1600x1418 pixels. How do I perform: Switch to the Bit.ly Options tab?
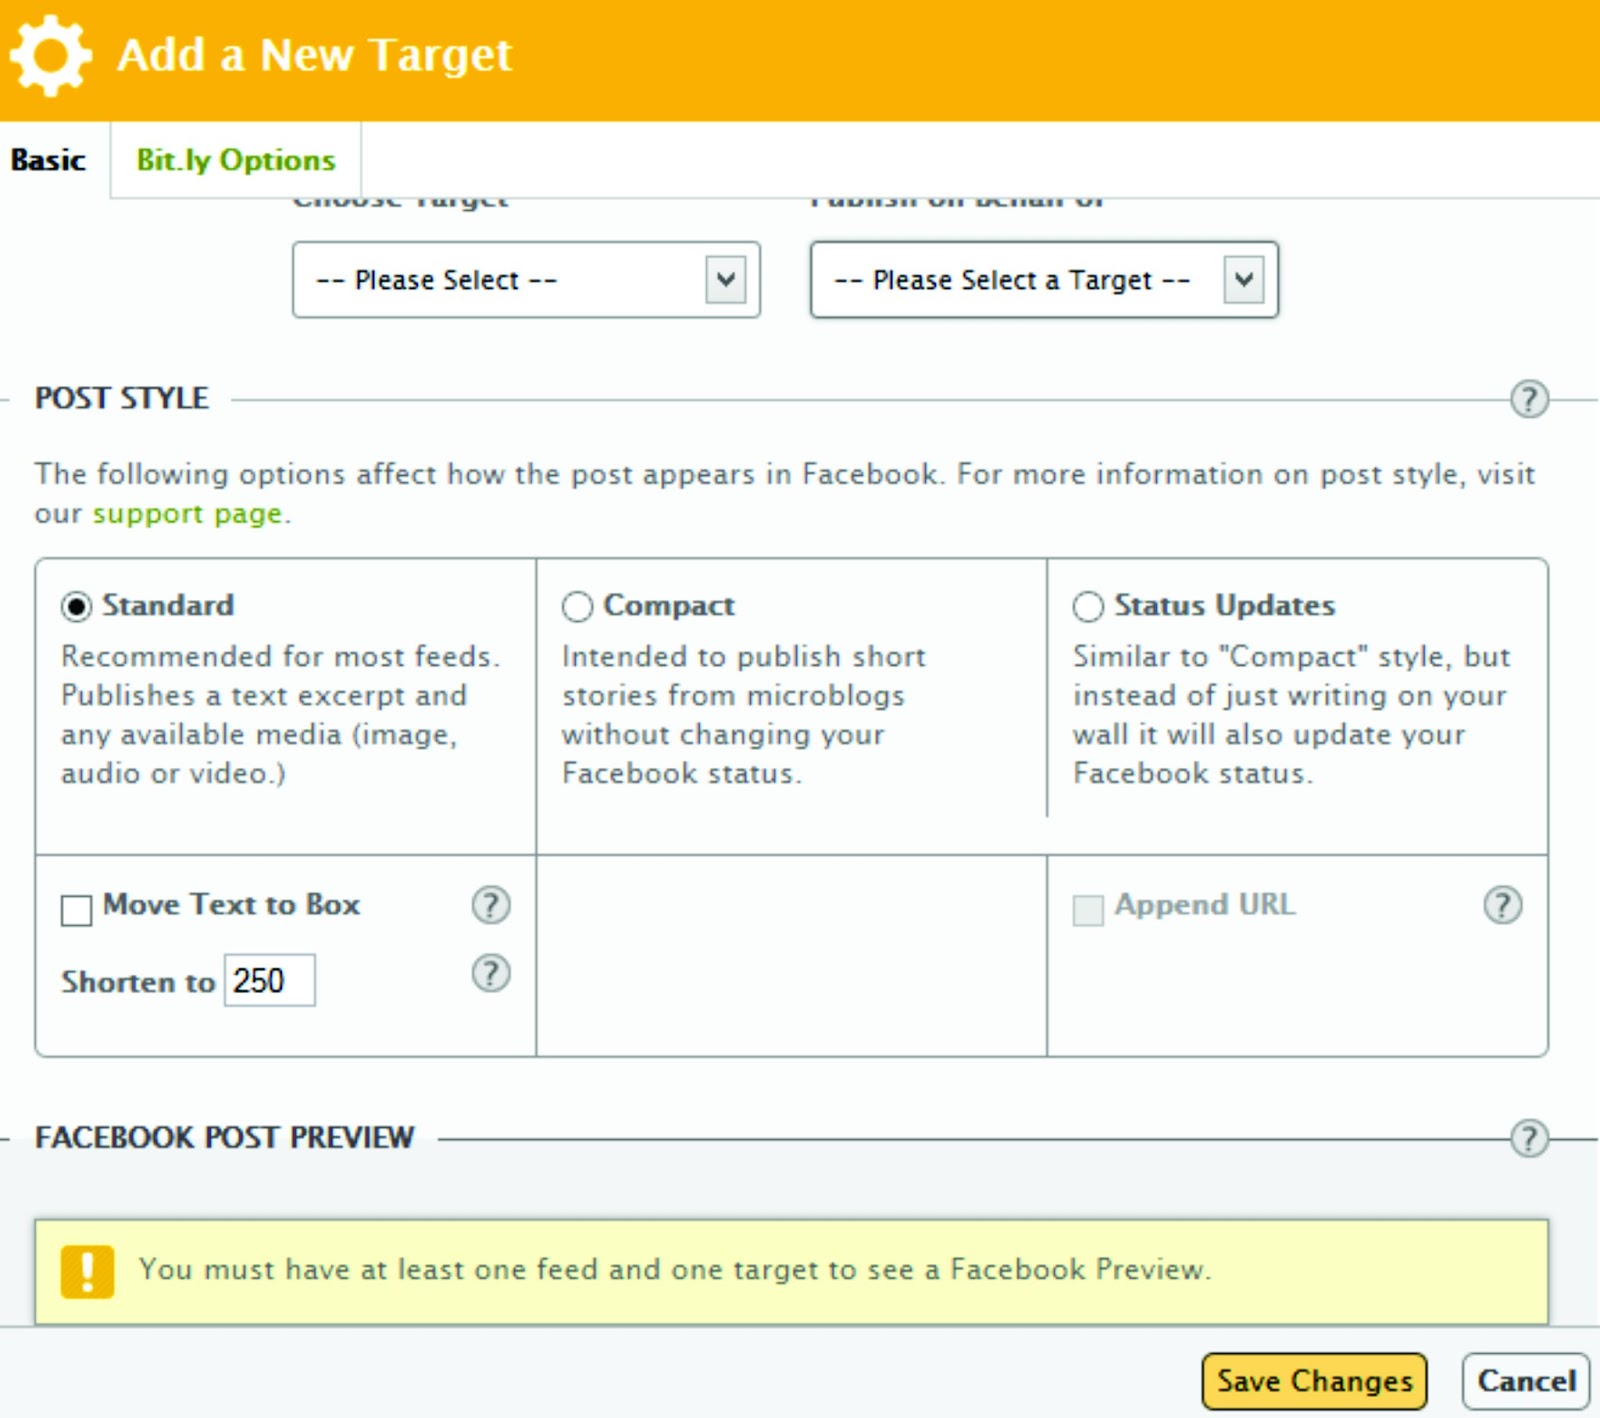[236, 160]
